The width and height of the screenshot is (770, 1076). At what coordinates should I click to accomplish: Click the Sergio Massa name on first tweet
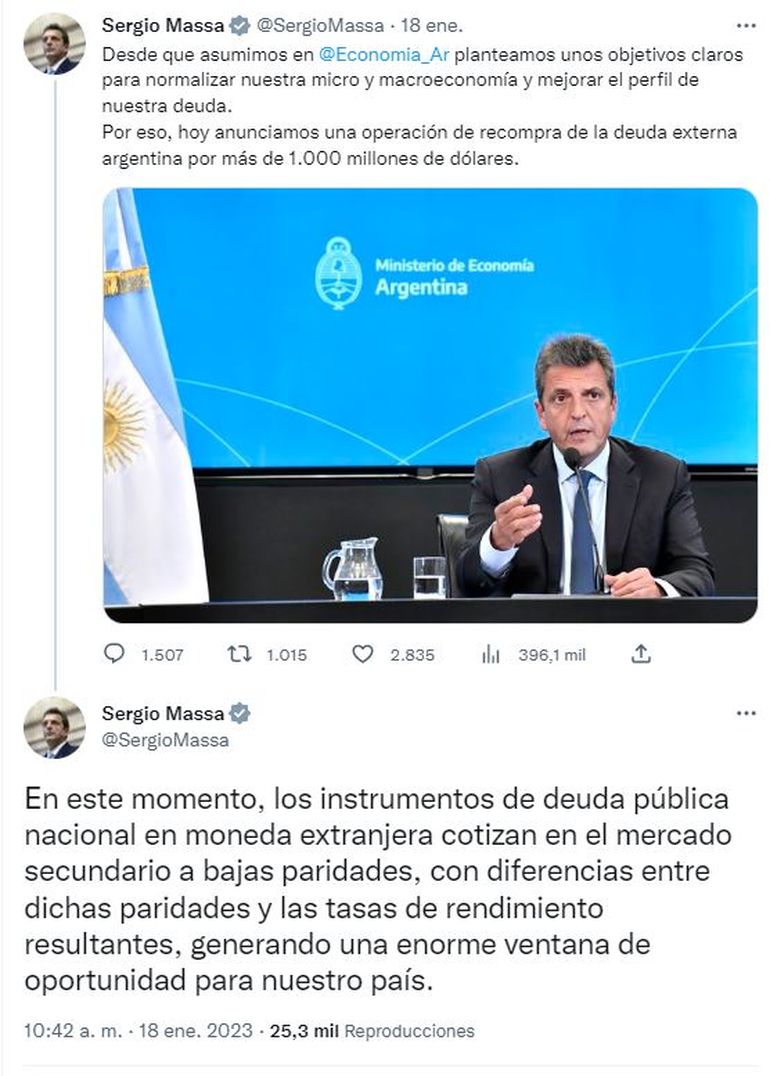163,25
